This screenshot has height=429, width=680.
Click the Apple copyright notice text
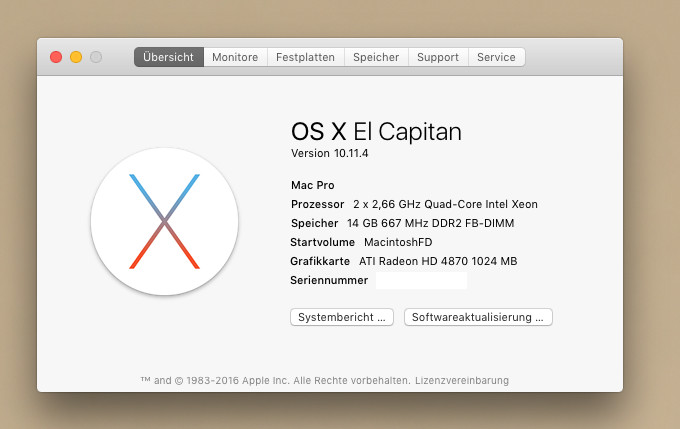tap(275, 380)
